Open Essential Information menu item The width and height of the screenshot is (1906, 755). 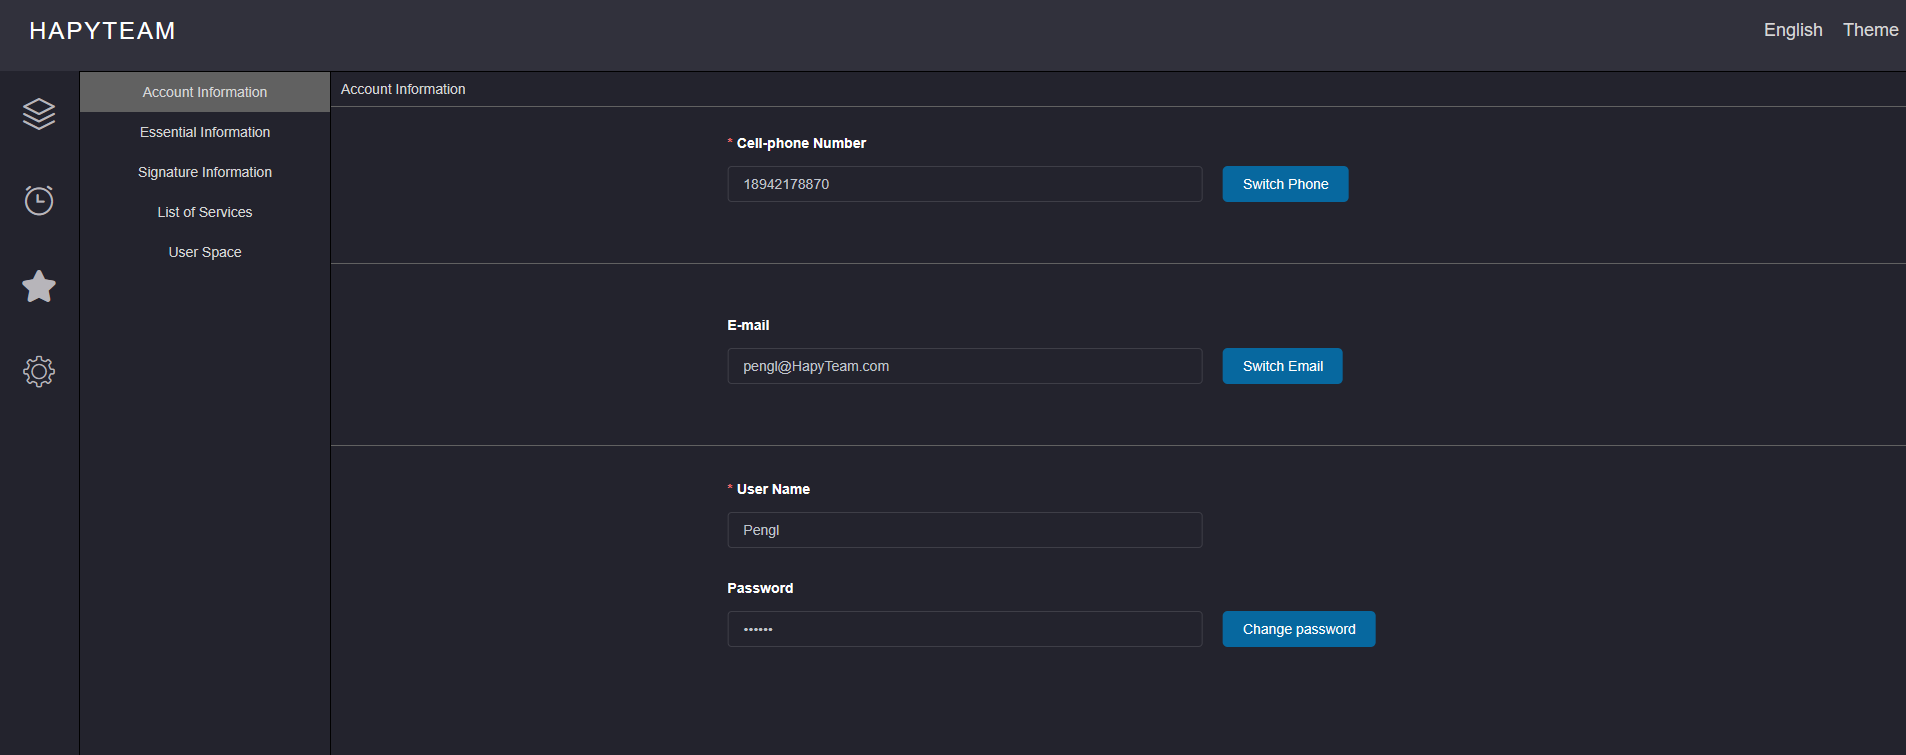pyautogui.click(x=205, y=132)
